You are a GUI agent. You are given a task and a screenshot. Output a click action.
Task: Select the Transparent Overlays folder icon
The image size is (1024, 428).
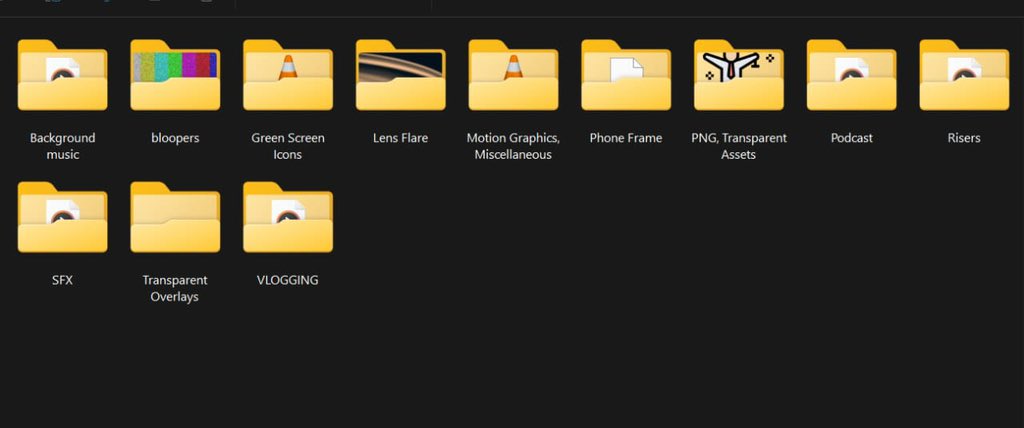click(x=175, y=218)
